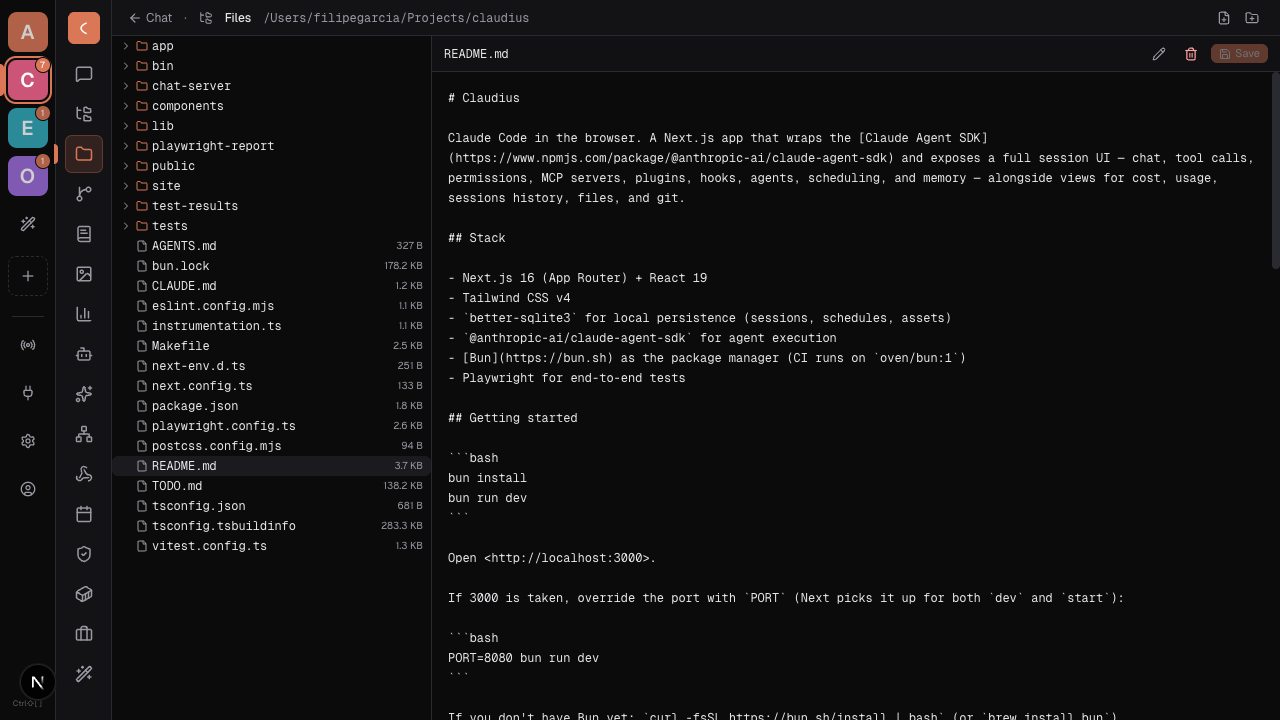This screenshot has height=720, width=1280.
Task: Open the folder tree icon in the sidebar
Action: [x=84, y=114]
